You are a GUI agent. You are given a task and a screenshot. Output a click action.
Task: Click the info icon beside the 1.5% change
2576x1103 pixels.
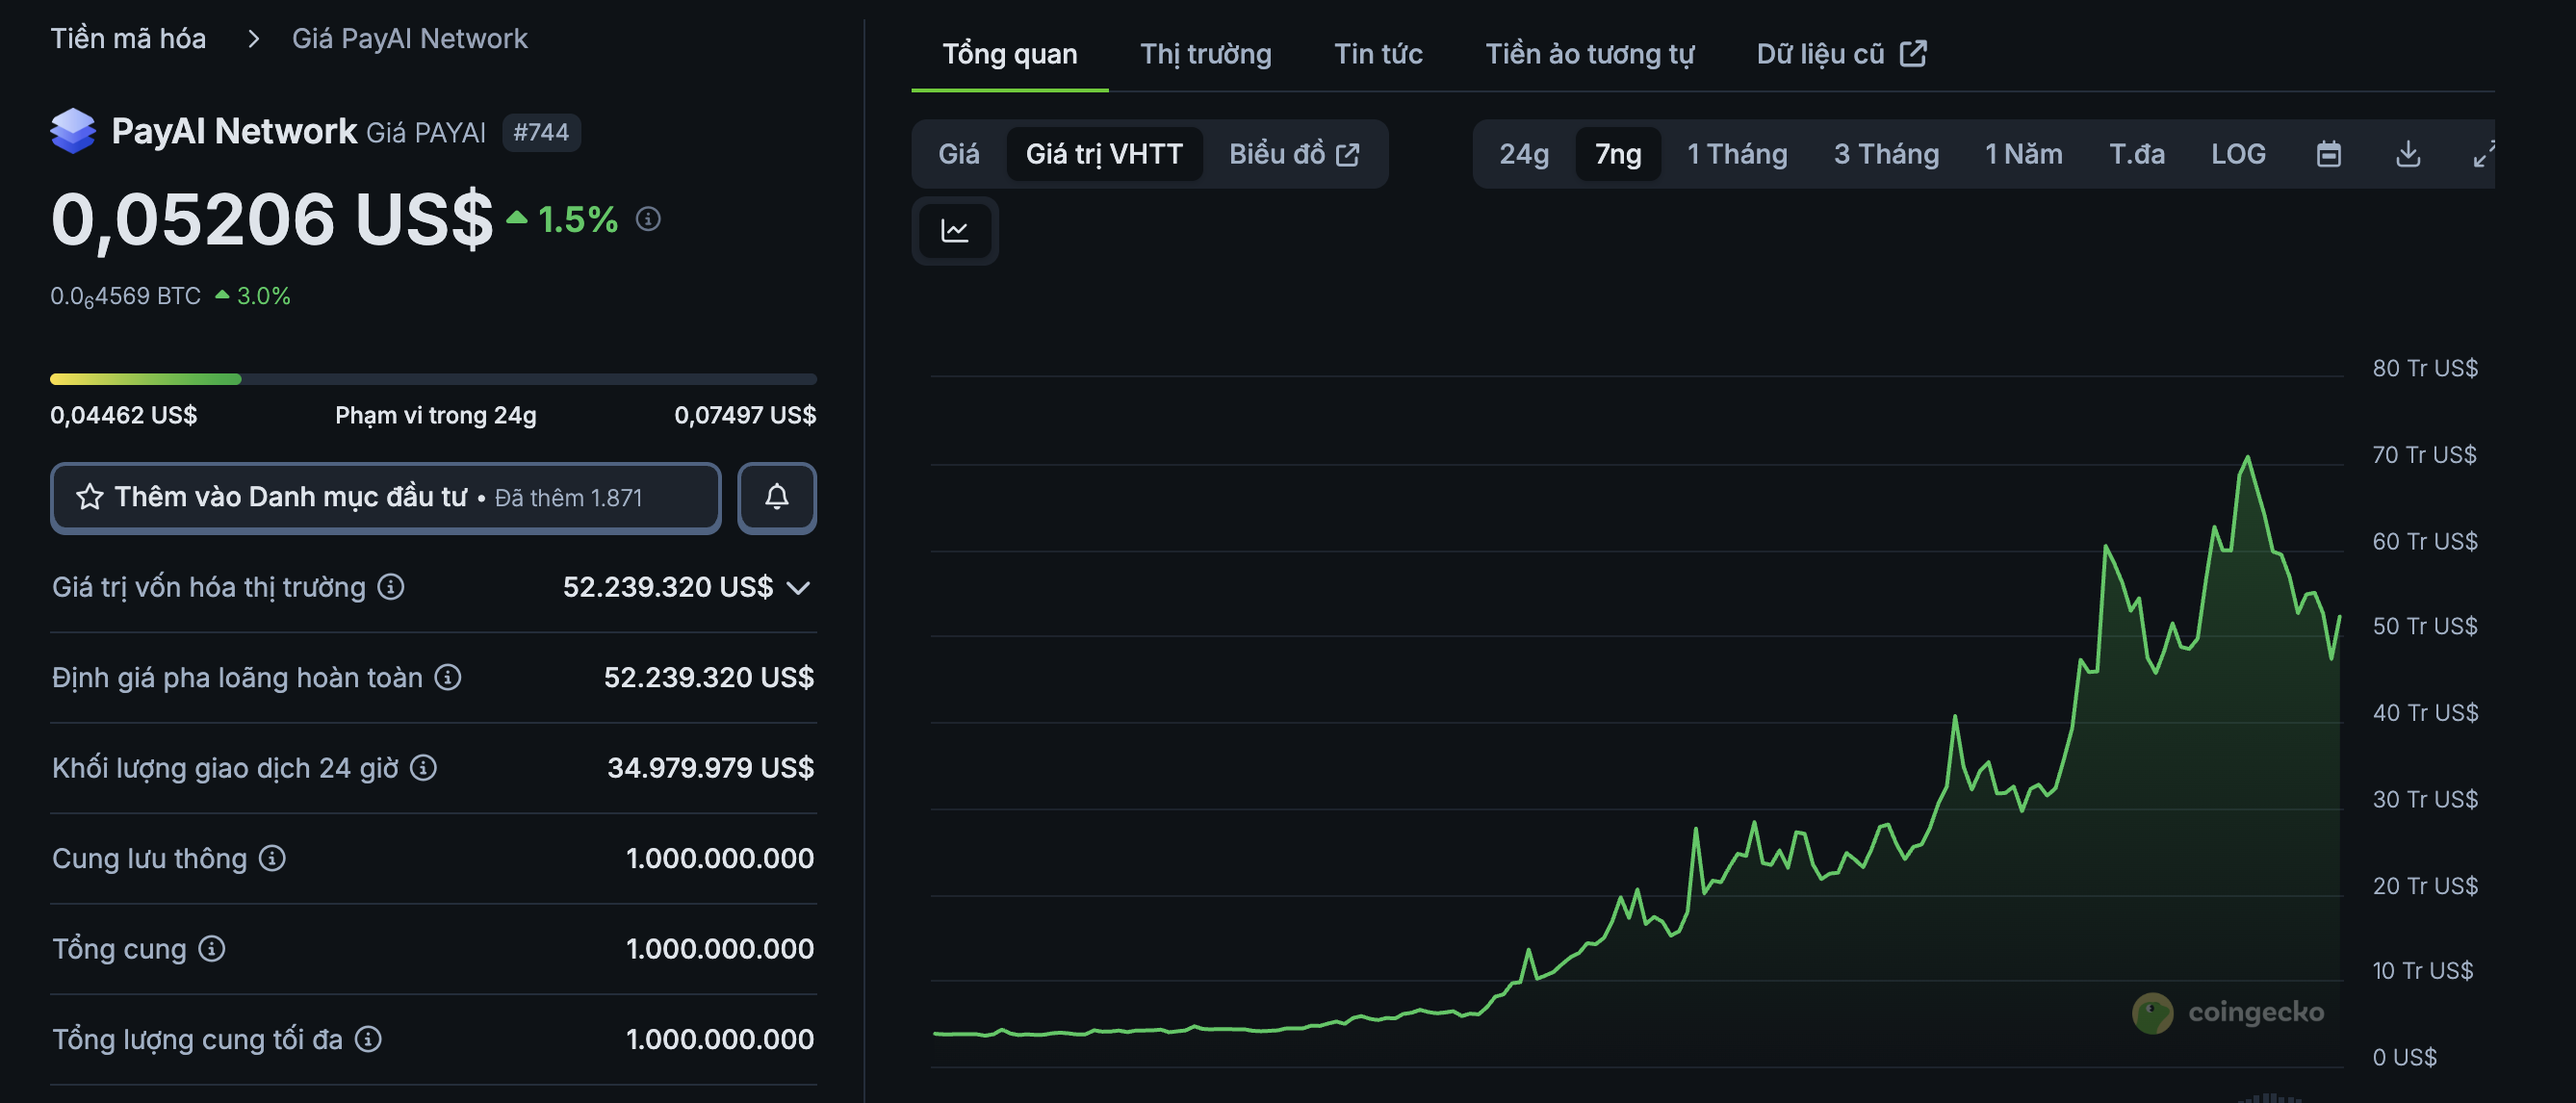pyautogui.click(x=648, y=219)
